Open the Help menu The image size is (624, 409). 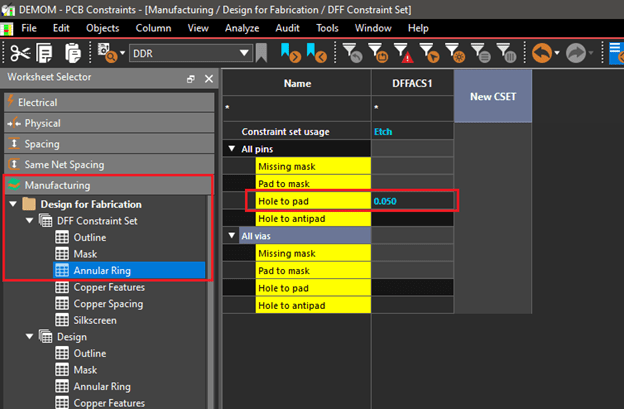tap(418, 28)
